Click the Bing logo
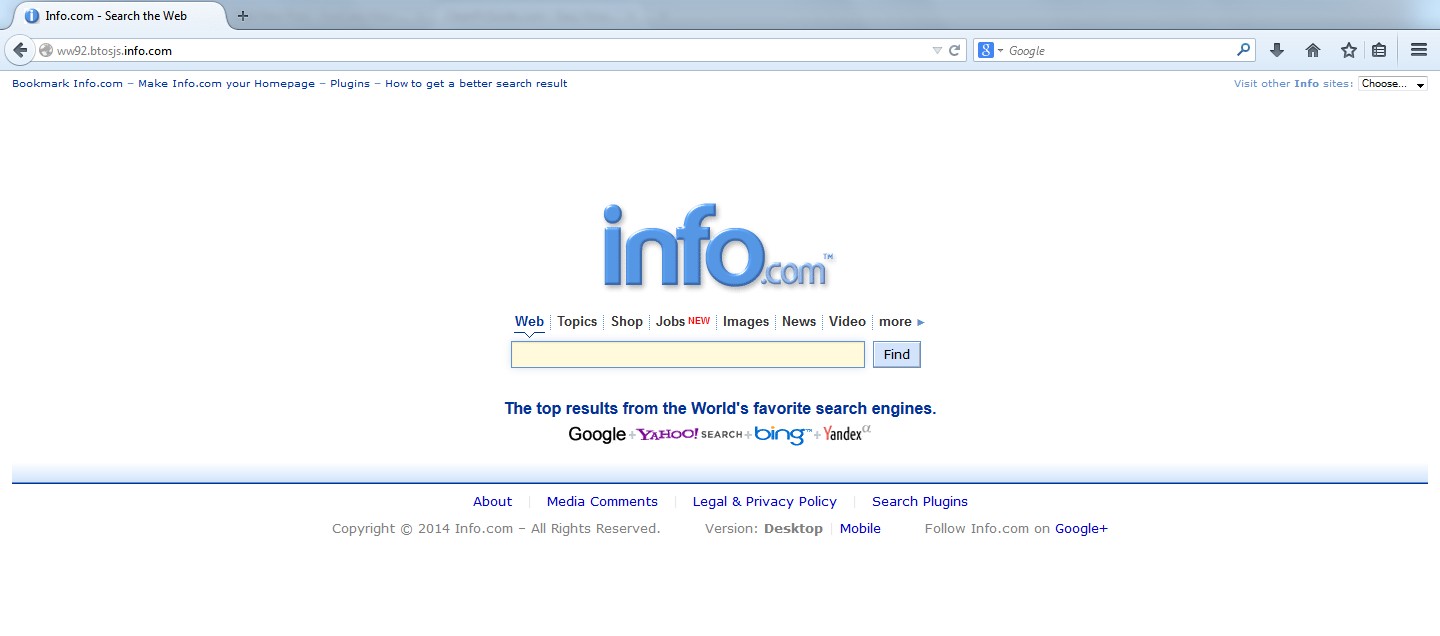 coord(783,434)
